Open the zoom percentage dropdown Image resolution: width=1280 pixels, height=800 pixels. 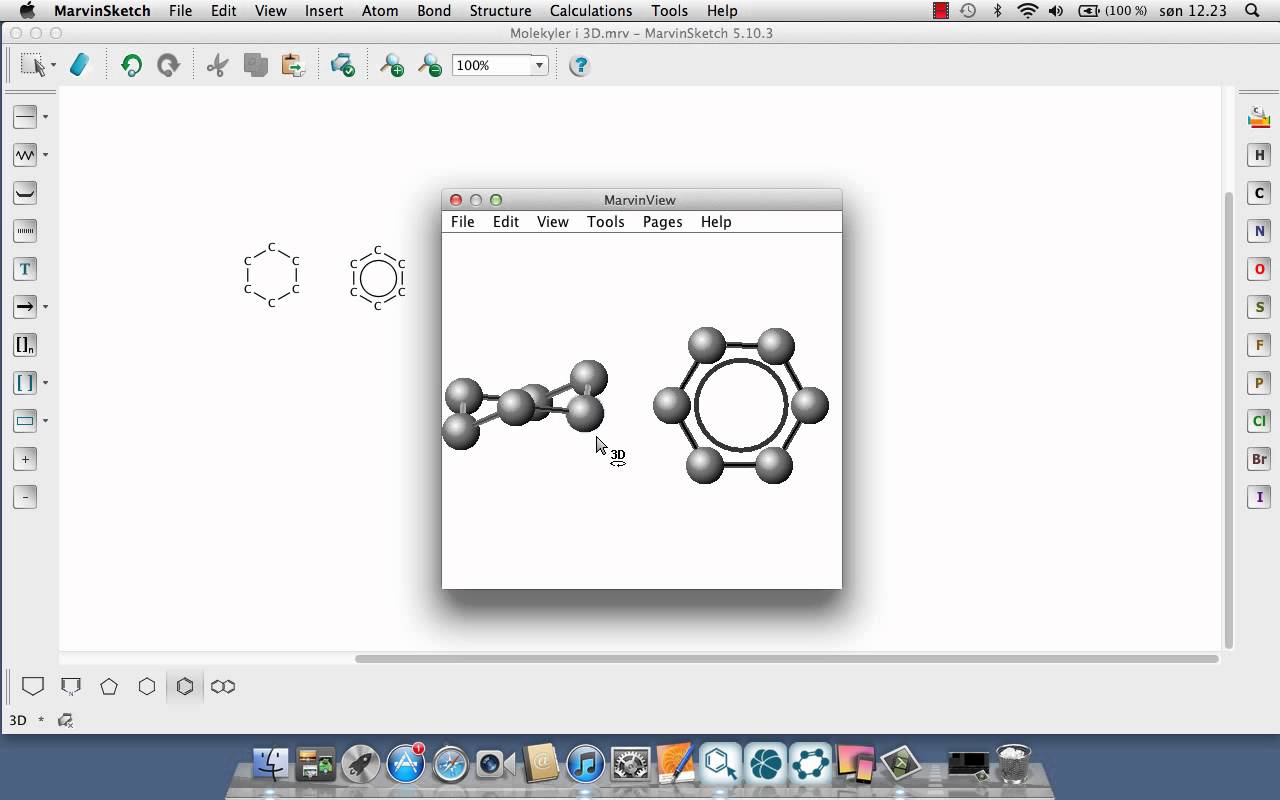click(x=539, y=66)
